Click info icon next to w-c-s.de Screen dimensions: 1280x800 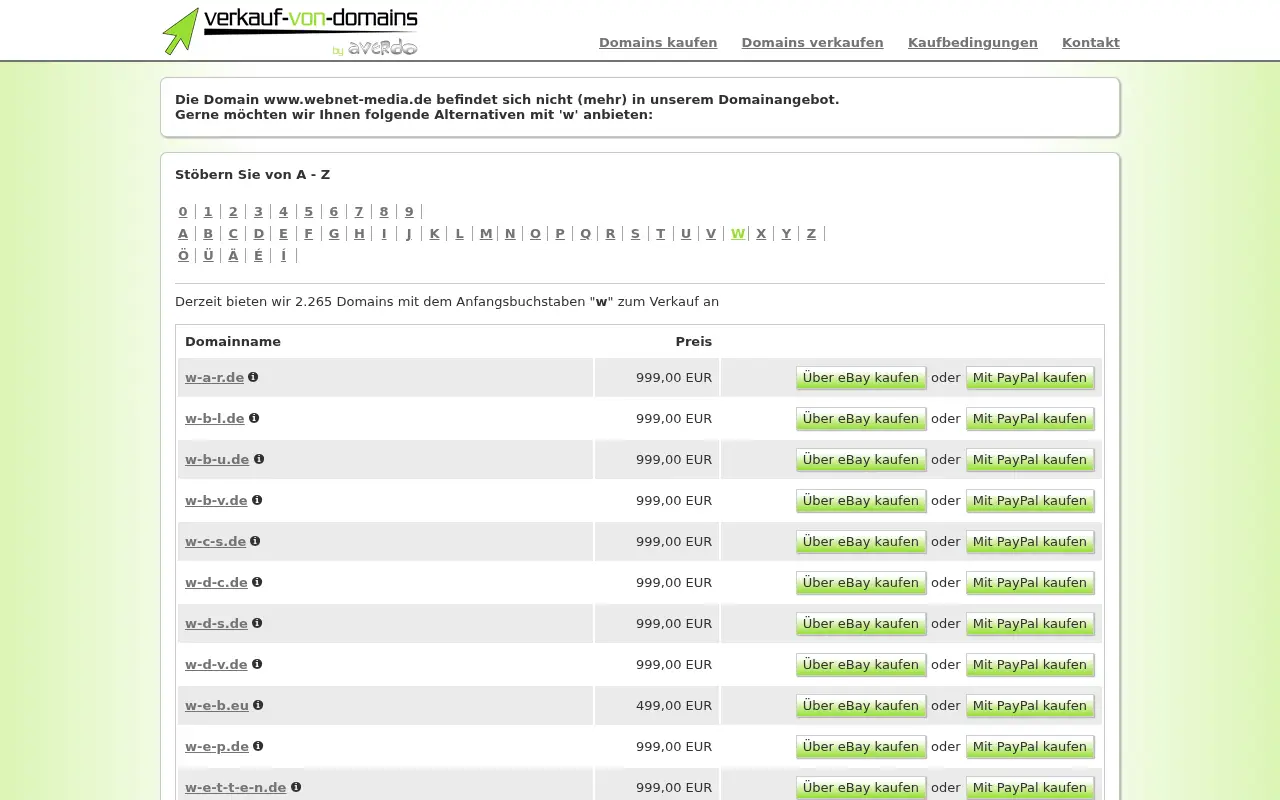point(255,541)
